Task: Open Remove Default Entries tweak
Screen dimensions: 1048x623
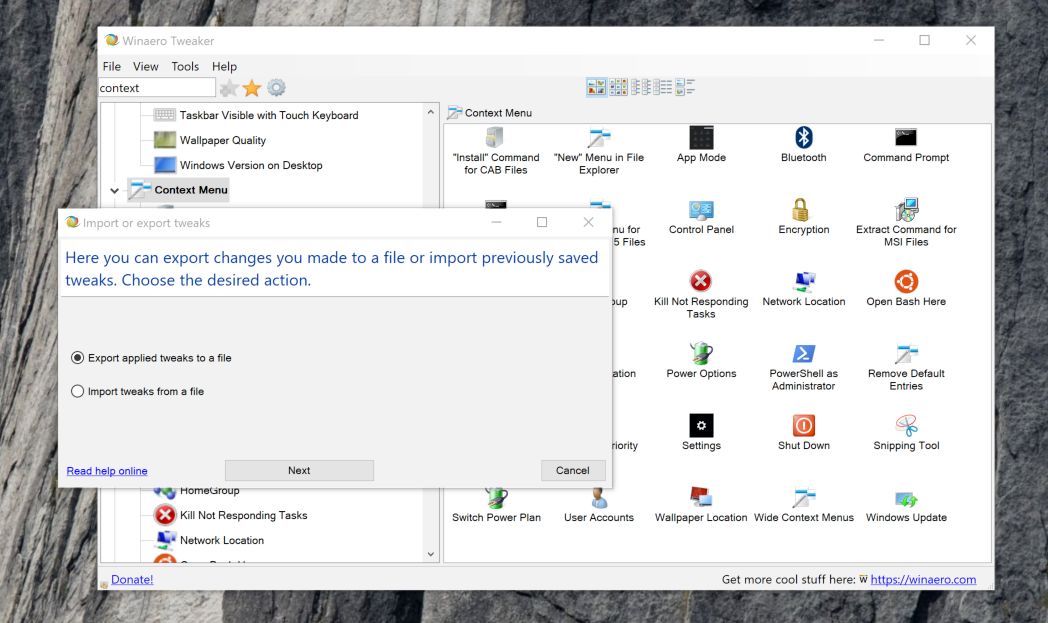Action: 906,367
